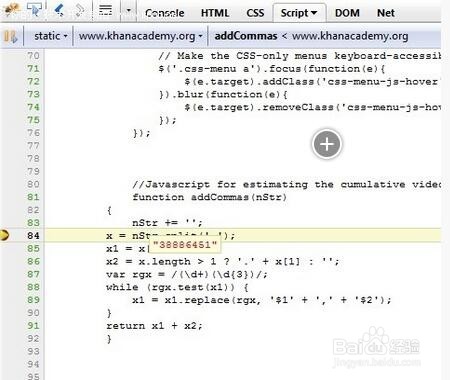Click the code "nStr += '';"

point(167,223)
